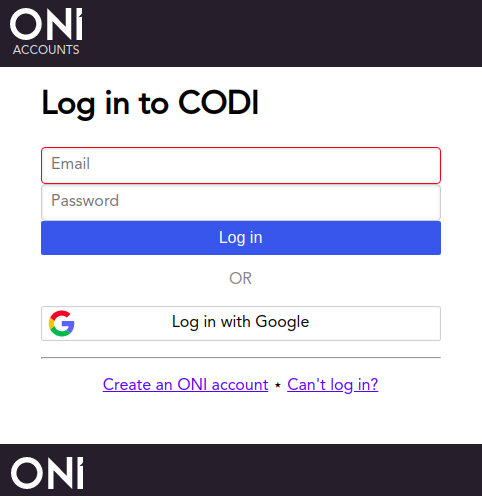
Task: Click the star separator between the links
Action: [278, 385]
